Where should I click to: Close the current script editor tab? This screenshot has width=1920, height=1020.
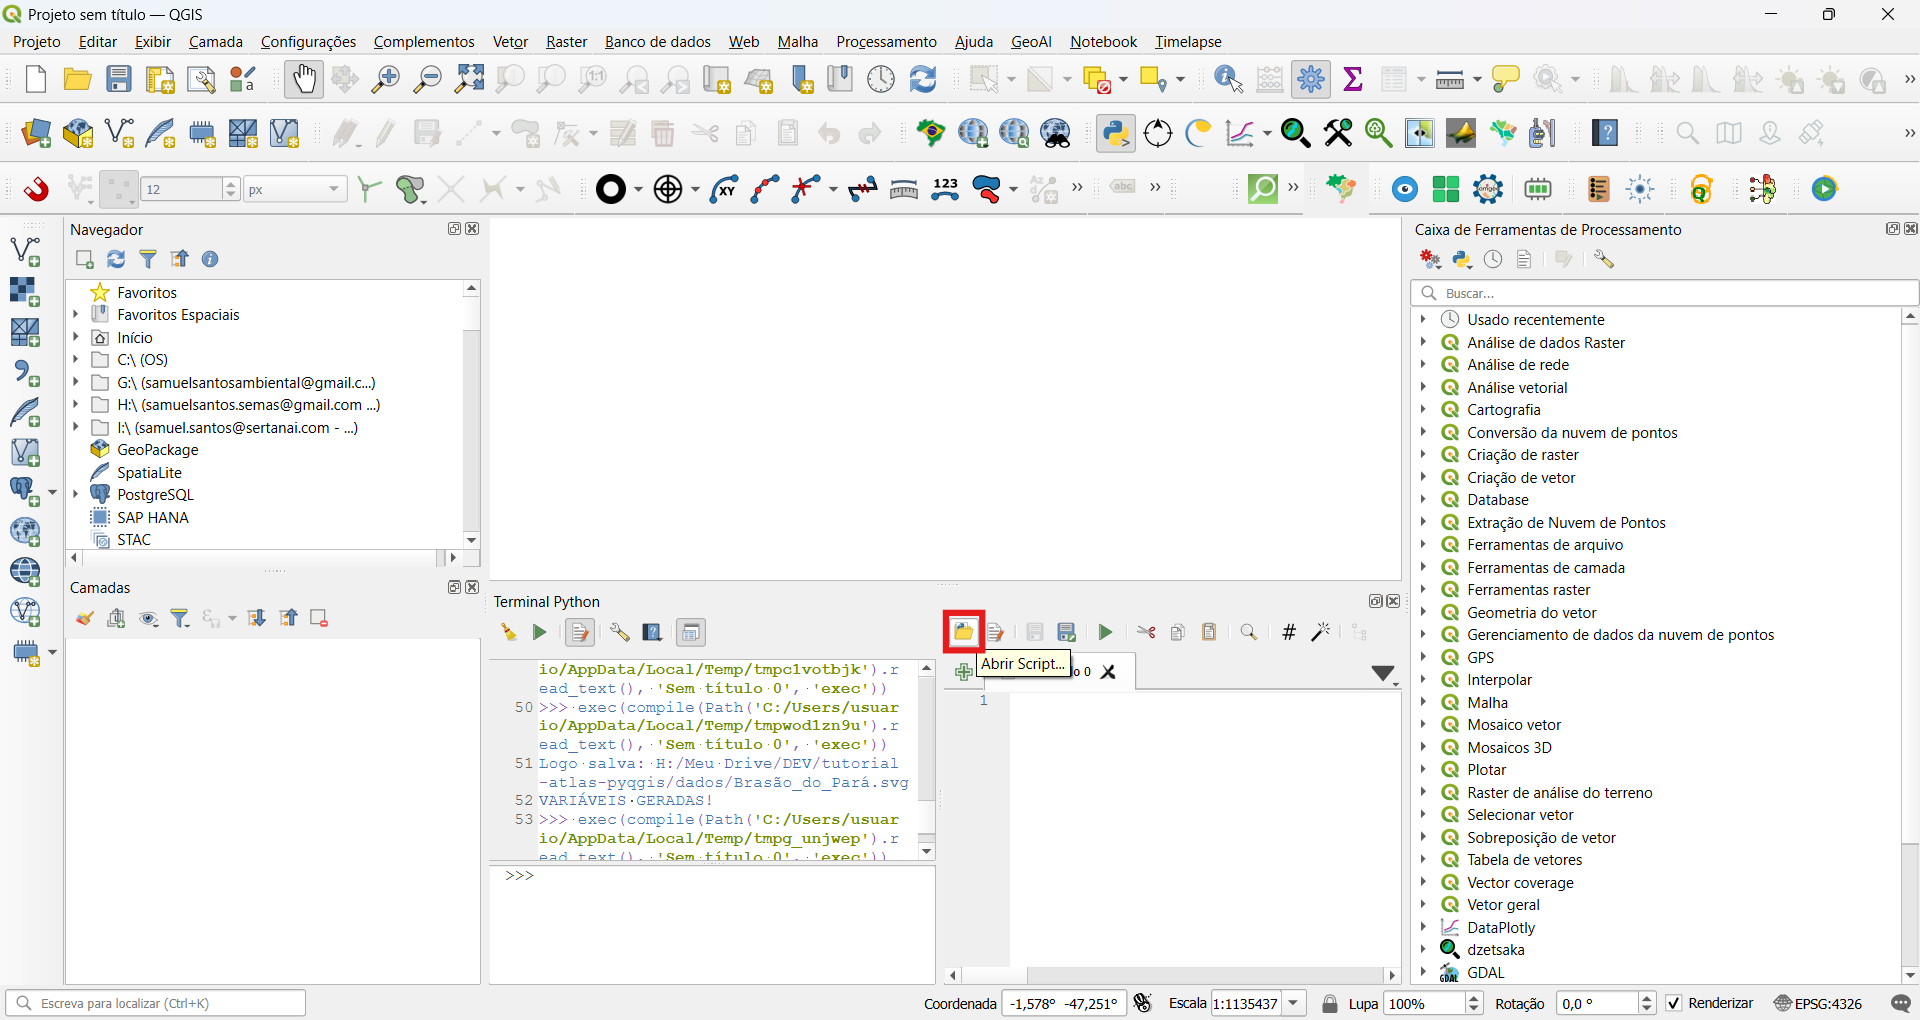click(x=1108, y=672)
